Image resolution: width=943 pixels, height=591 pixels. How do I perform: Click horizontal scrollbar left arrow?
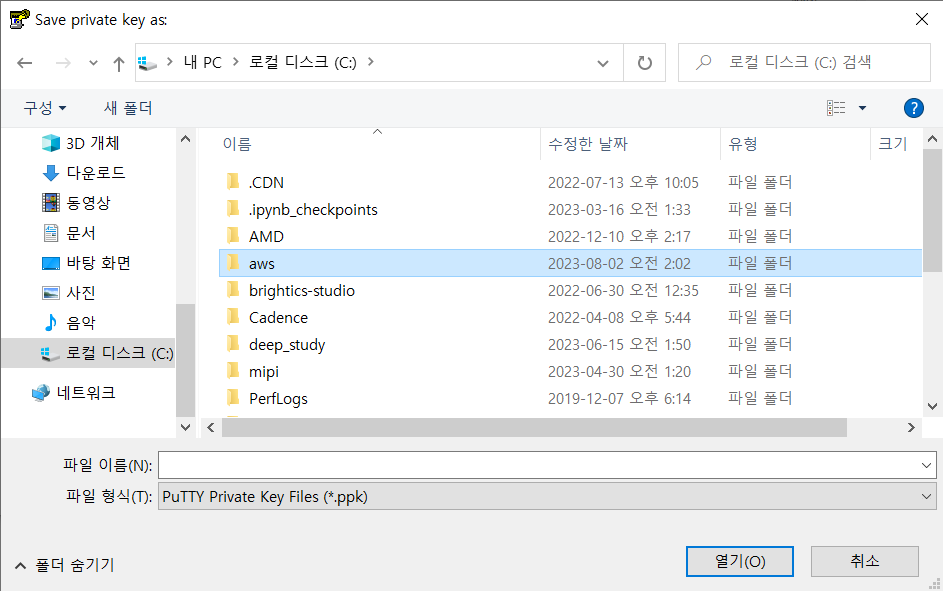(210, 427)
